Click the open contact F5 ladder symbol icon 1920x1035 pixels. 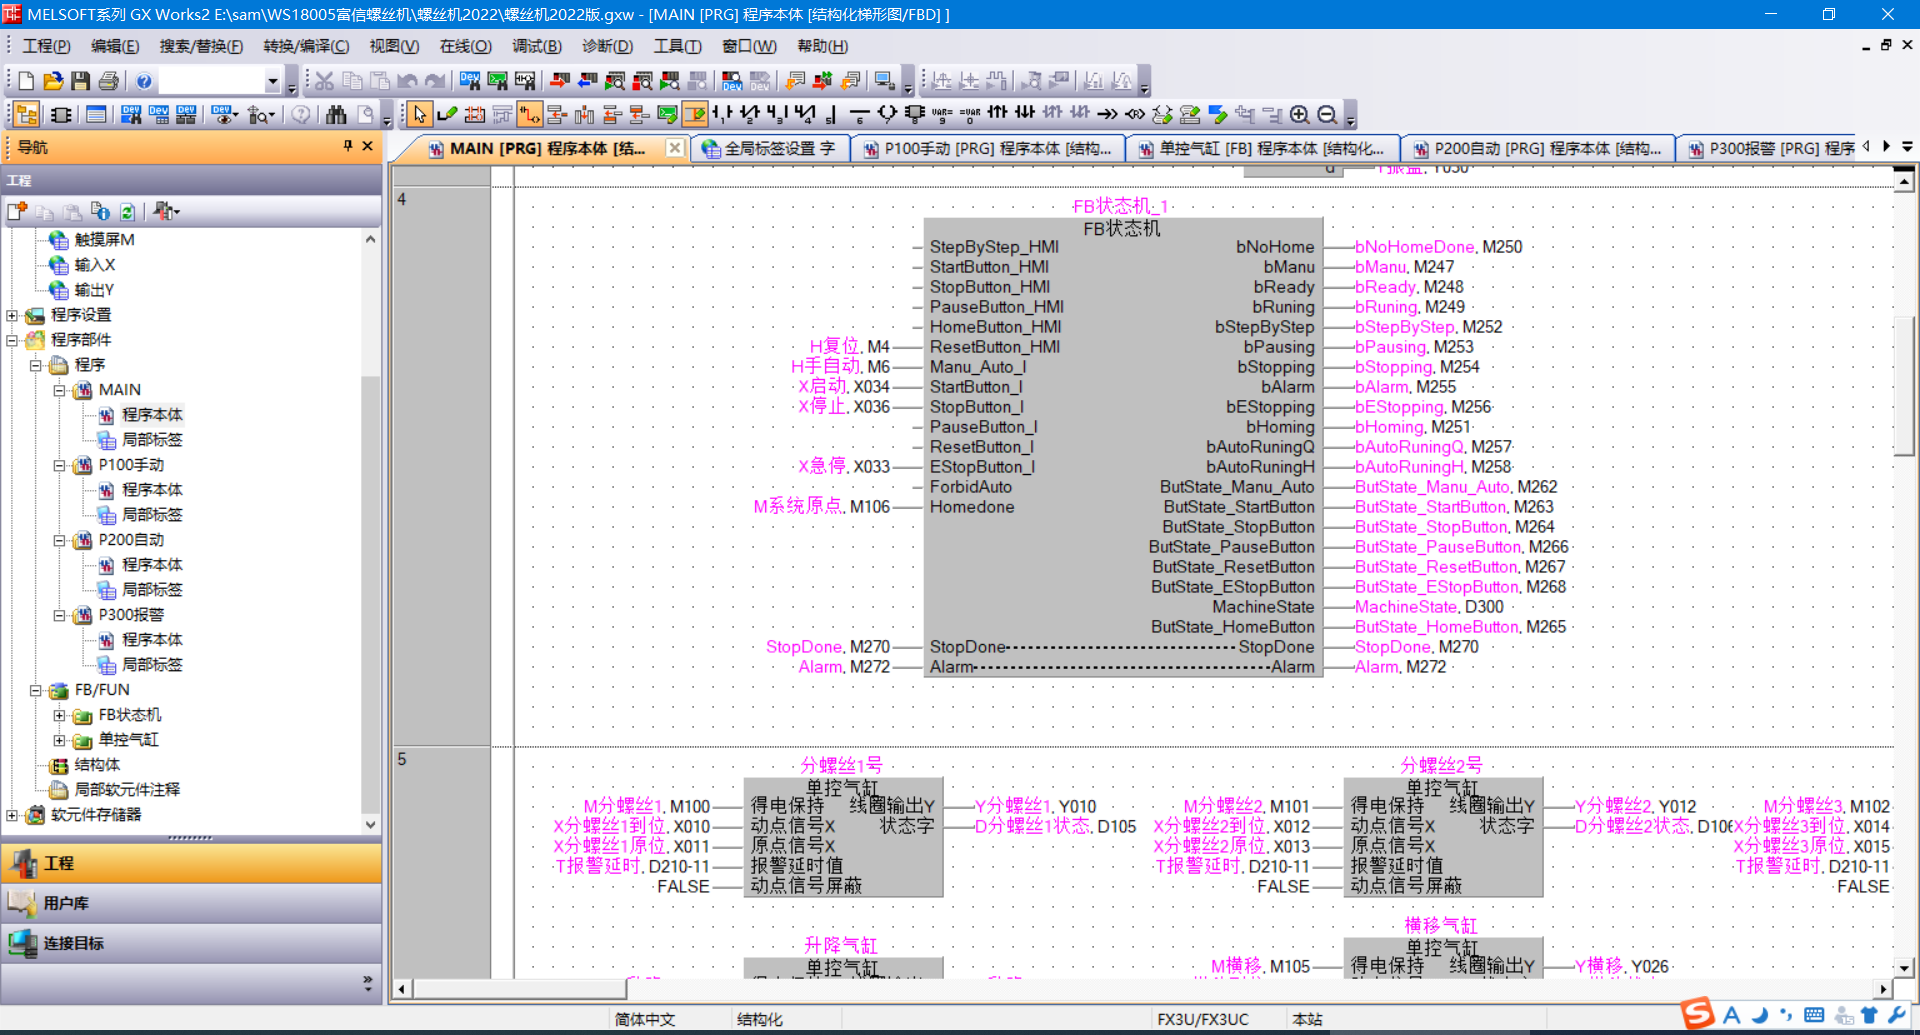point(723,115)
